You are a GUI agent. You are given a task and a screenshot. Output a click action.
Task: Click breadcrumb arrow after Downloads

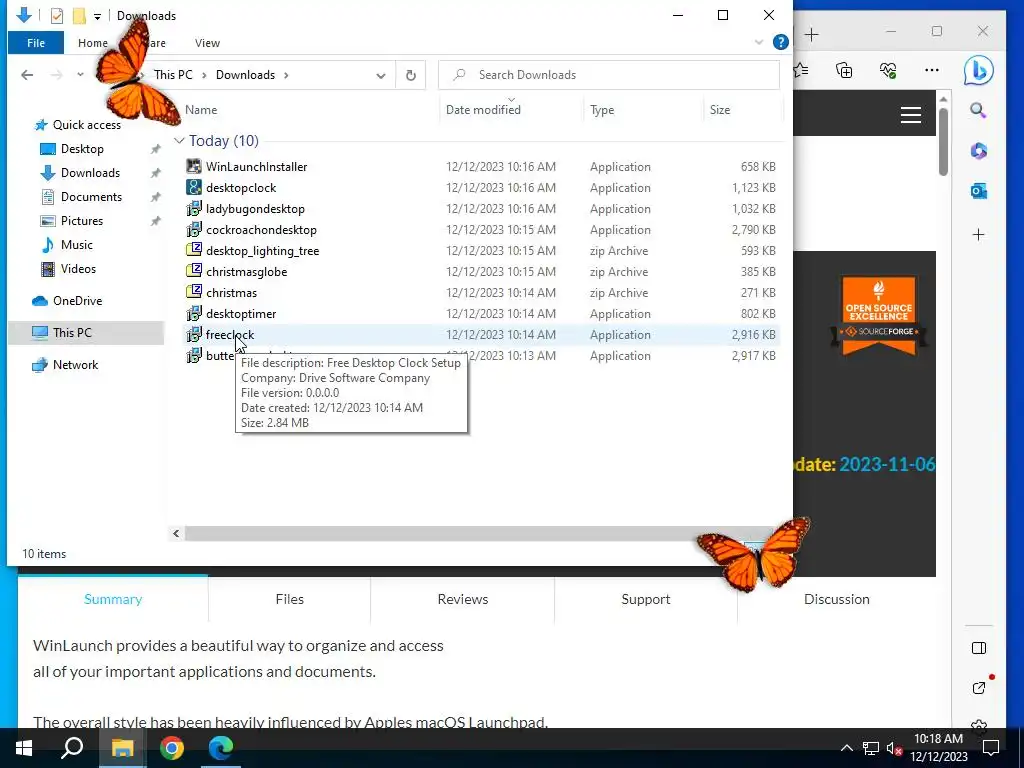click(285, 75)
